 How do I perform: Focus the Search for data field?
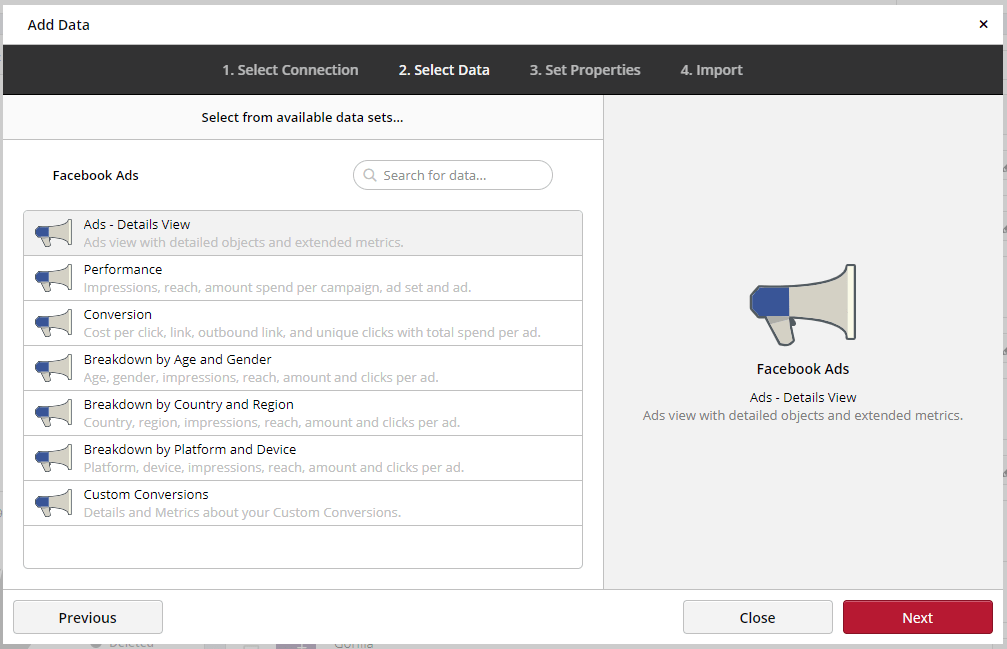[x=453, y=175]
